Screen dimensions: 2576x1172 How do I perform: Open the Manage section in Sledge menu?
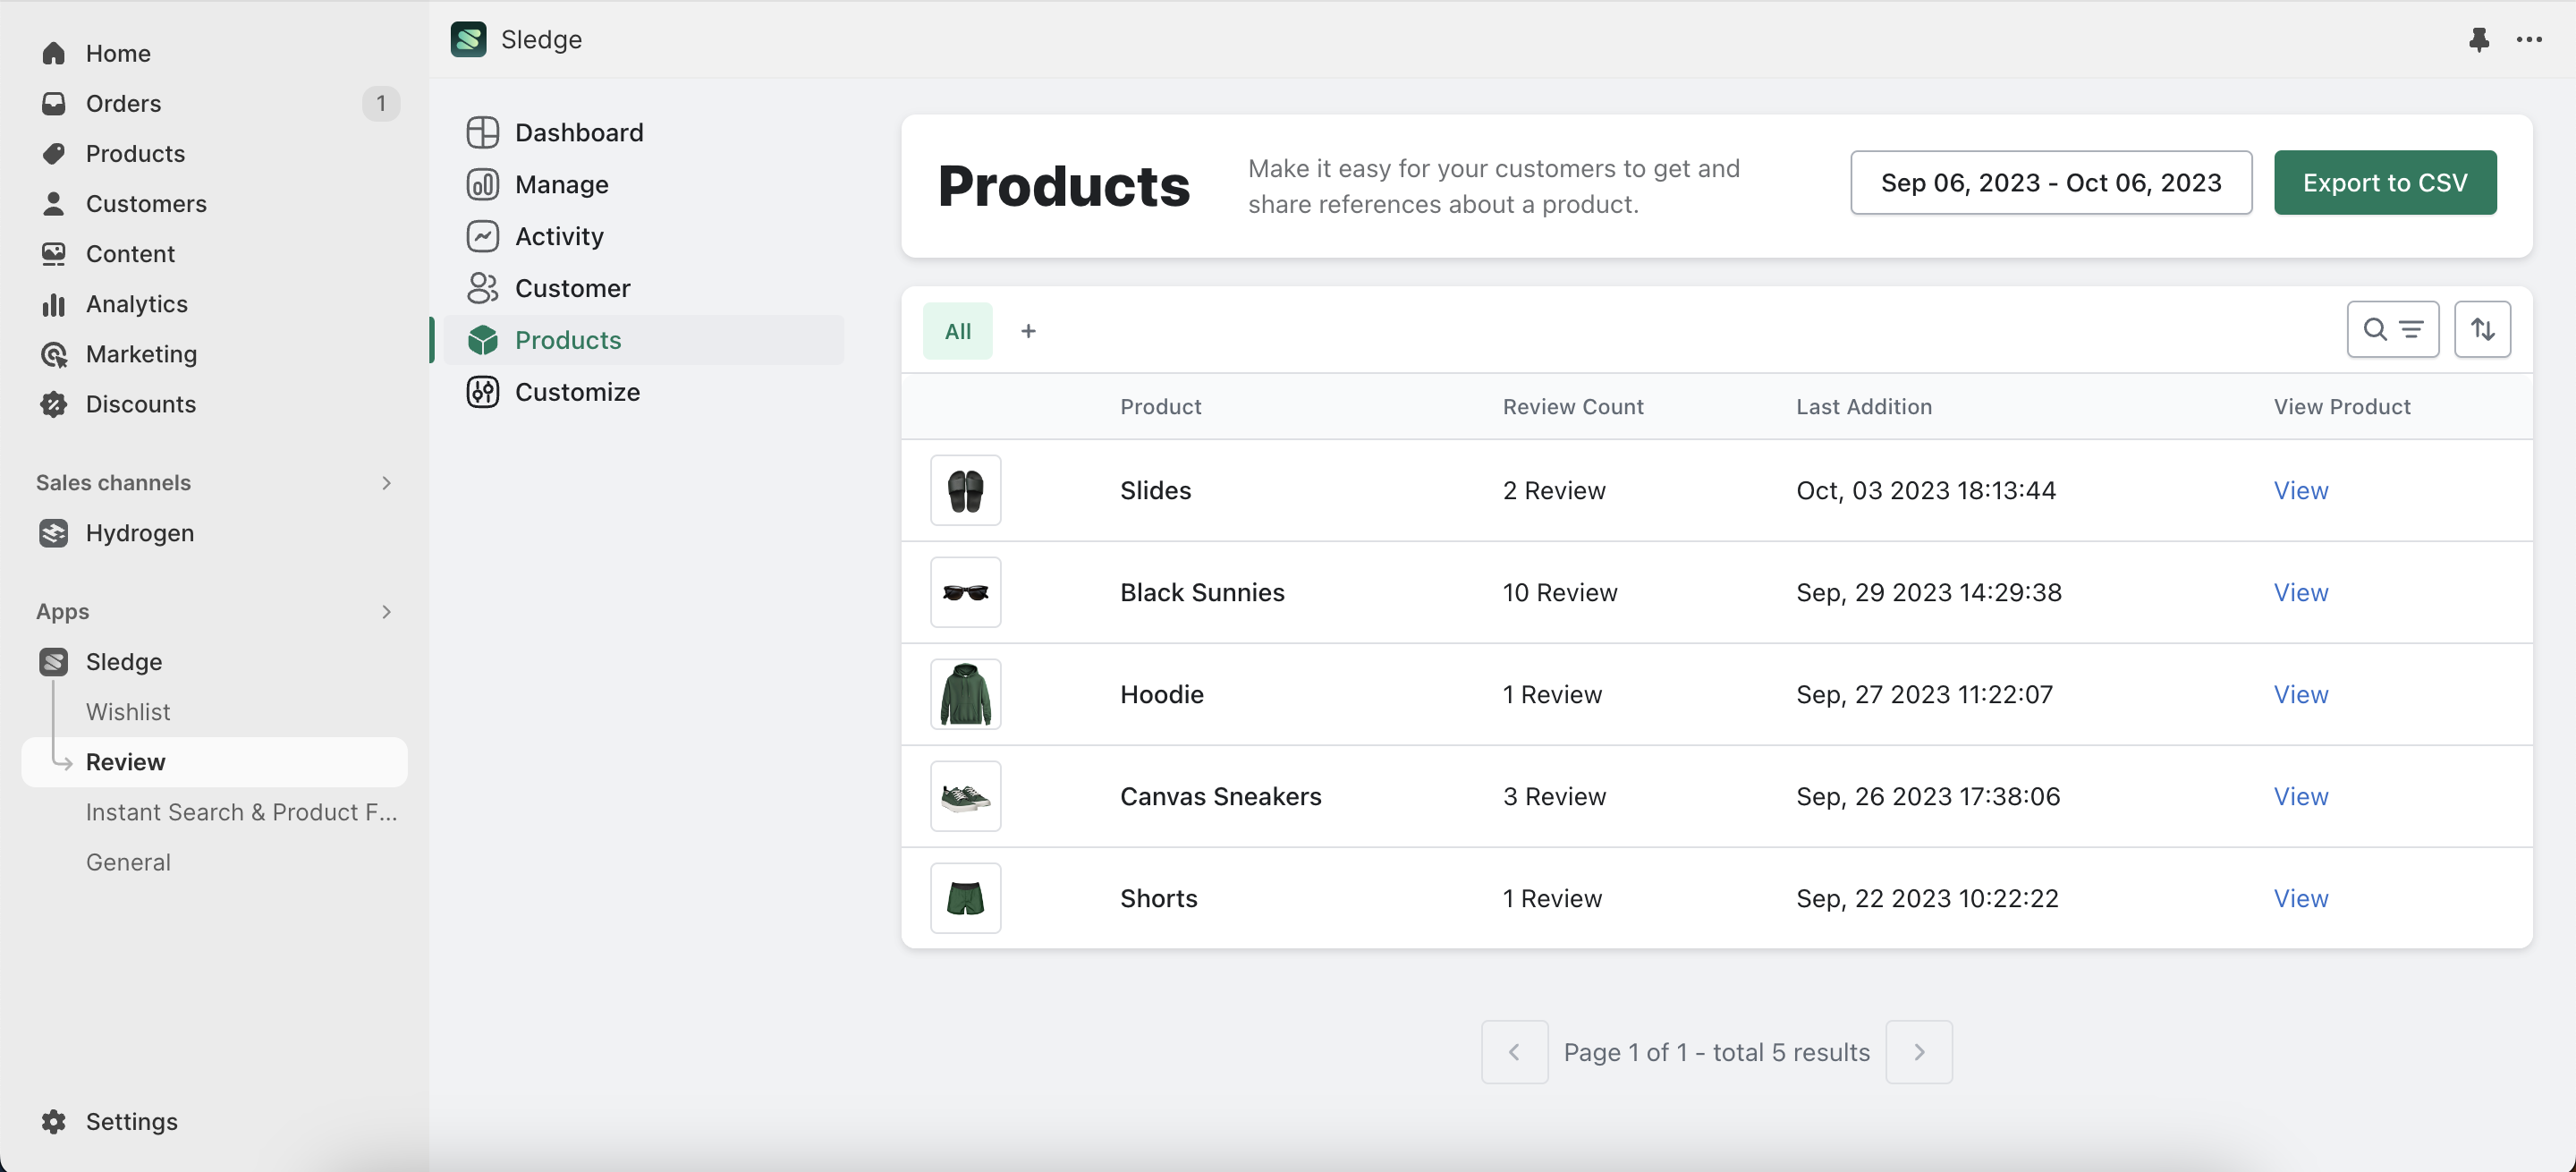(x=561, y=184)
